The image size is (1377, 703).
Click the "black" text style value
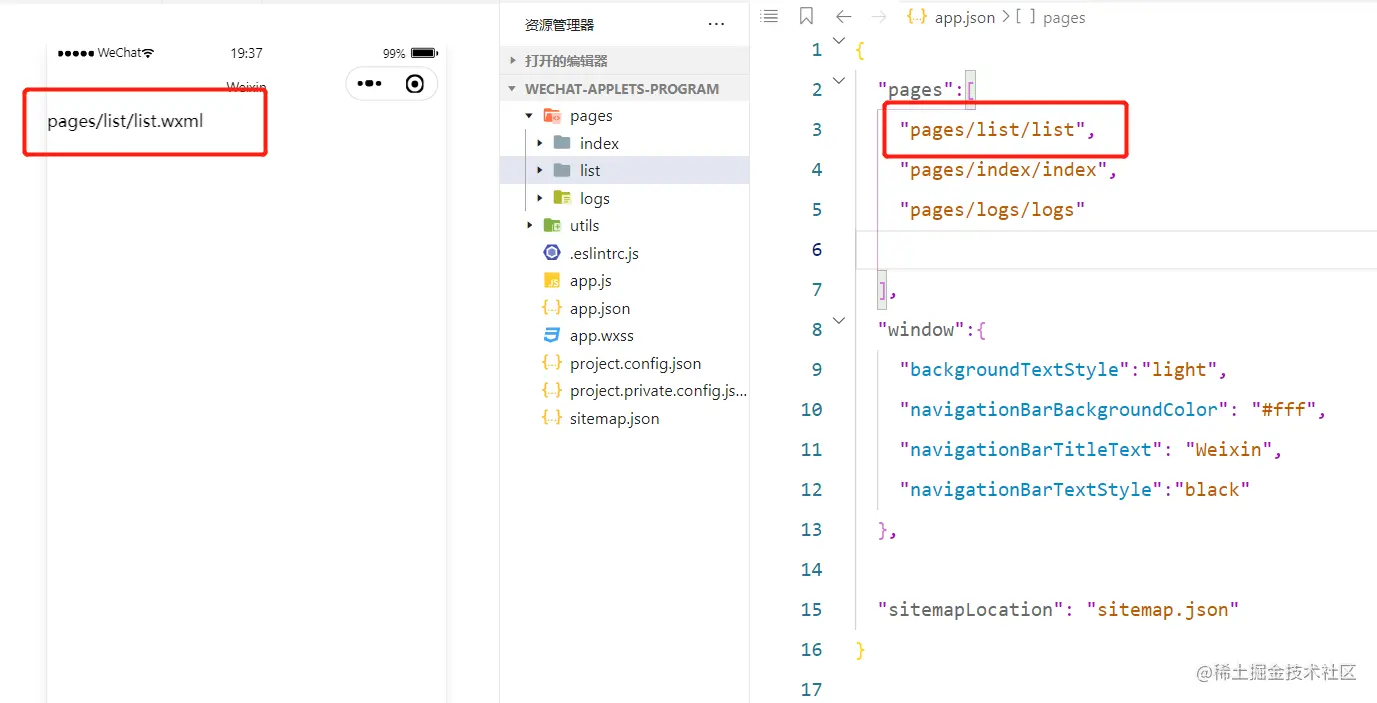(1212, 489)
